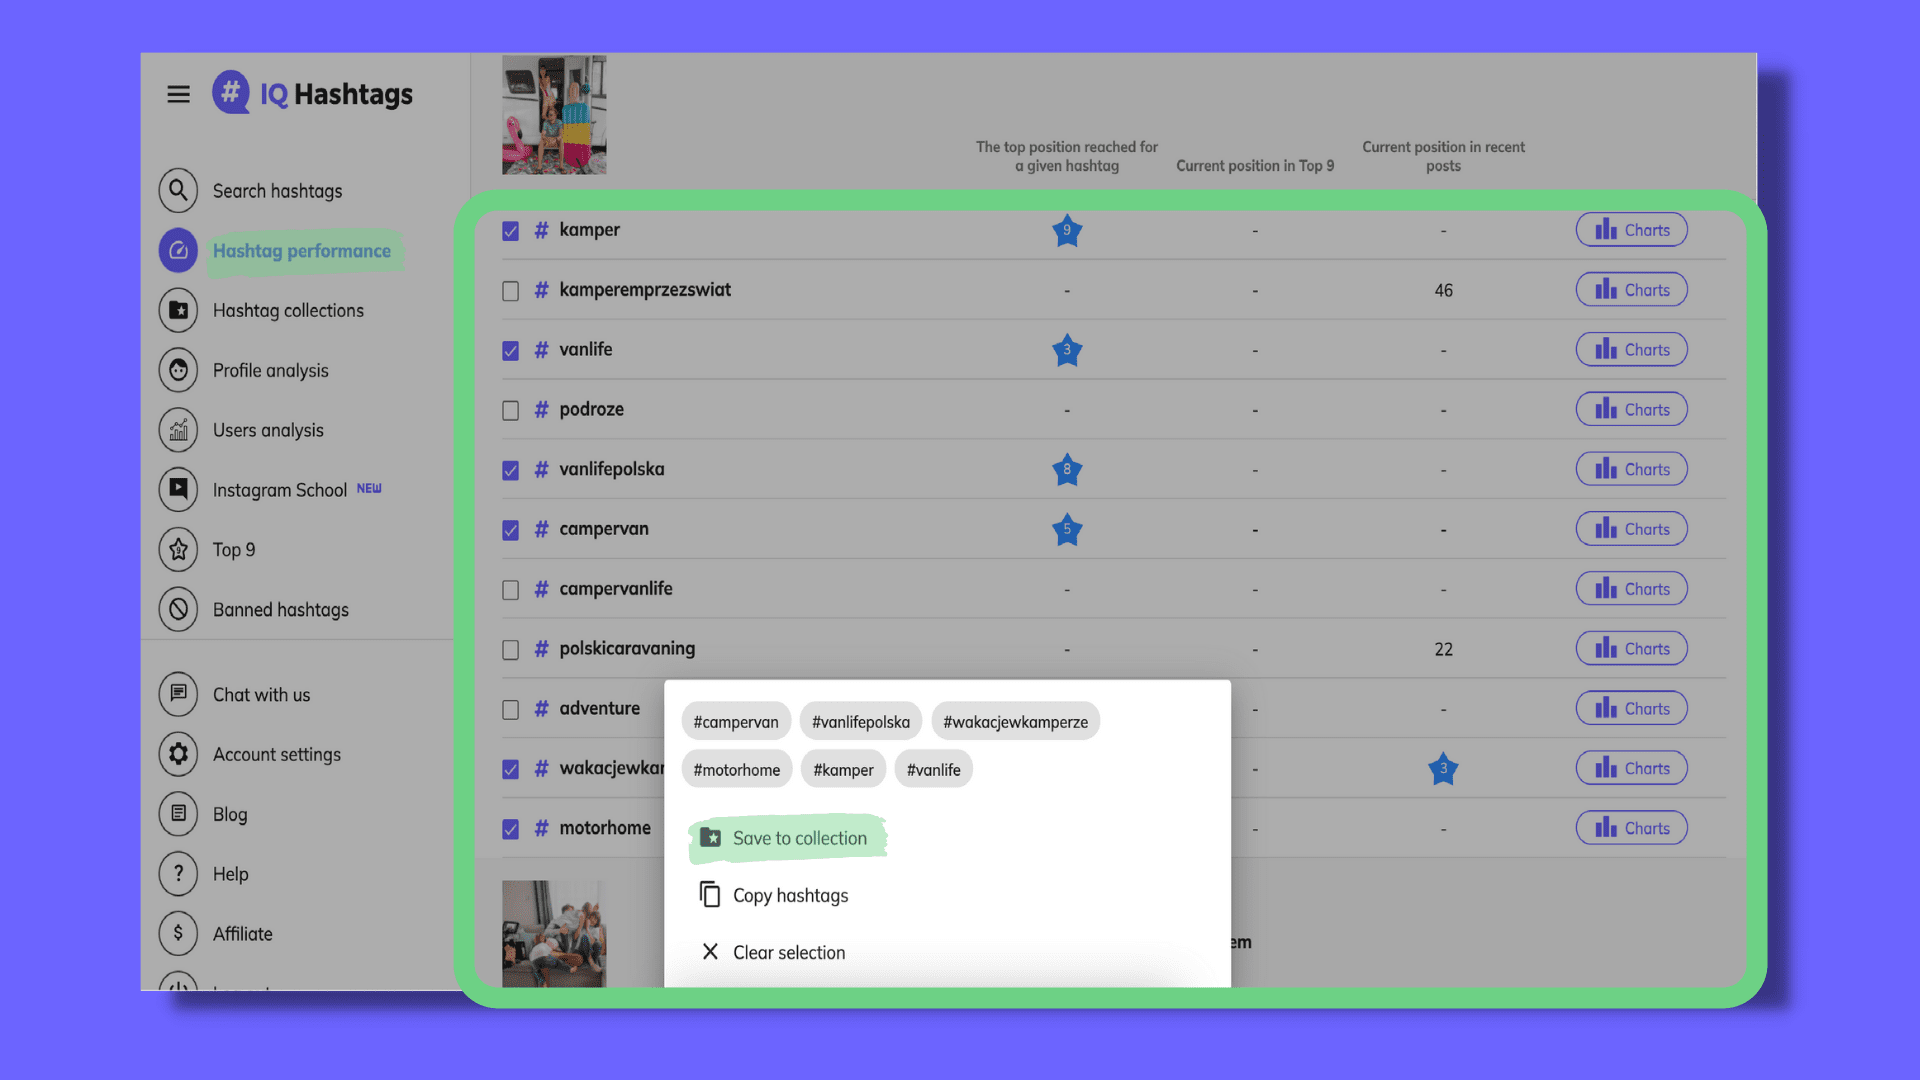
Task: Click Copy hashtags in popup menu
Action: 789,895
